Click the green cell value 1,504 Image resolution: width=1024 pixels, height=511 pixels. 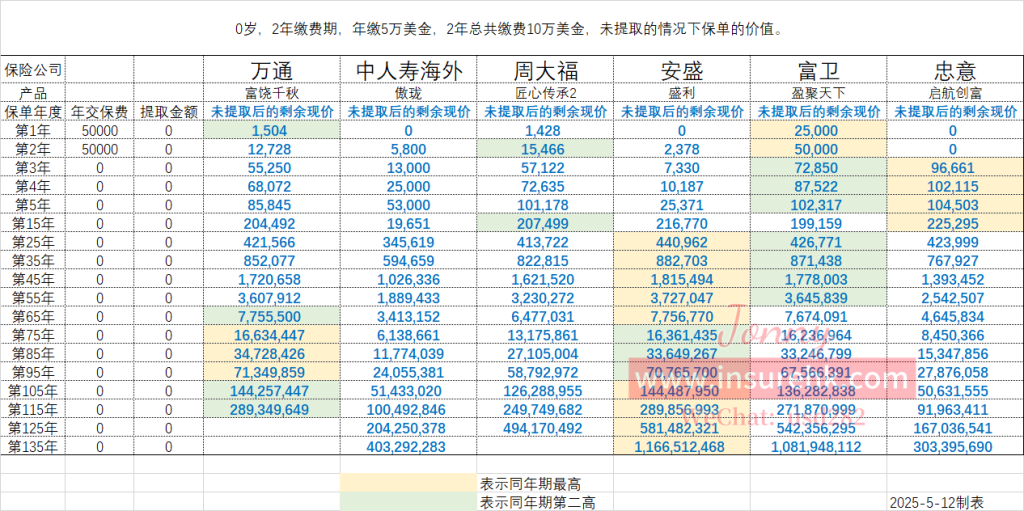272,131
